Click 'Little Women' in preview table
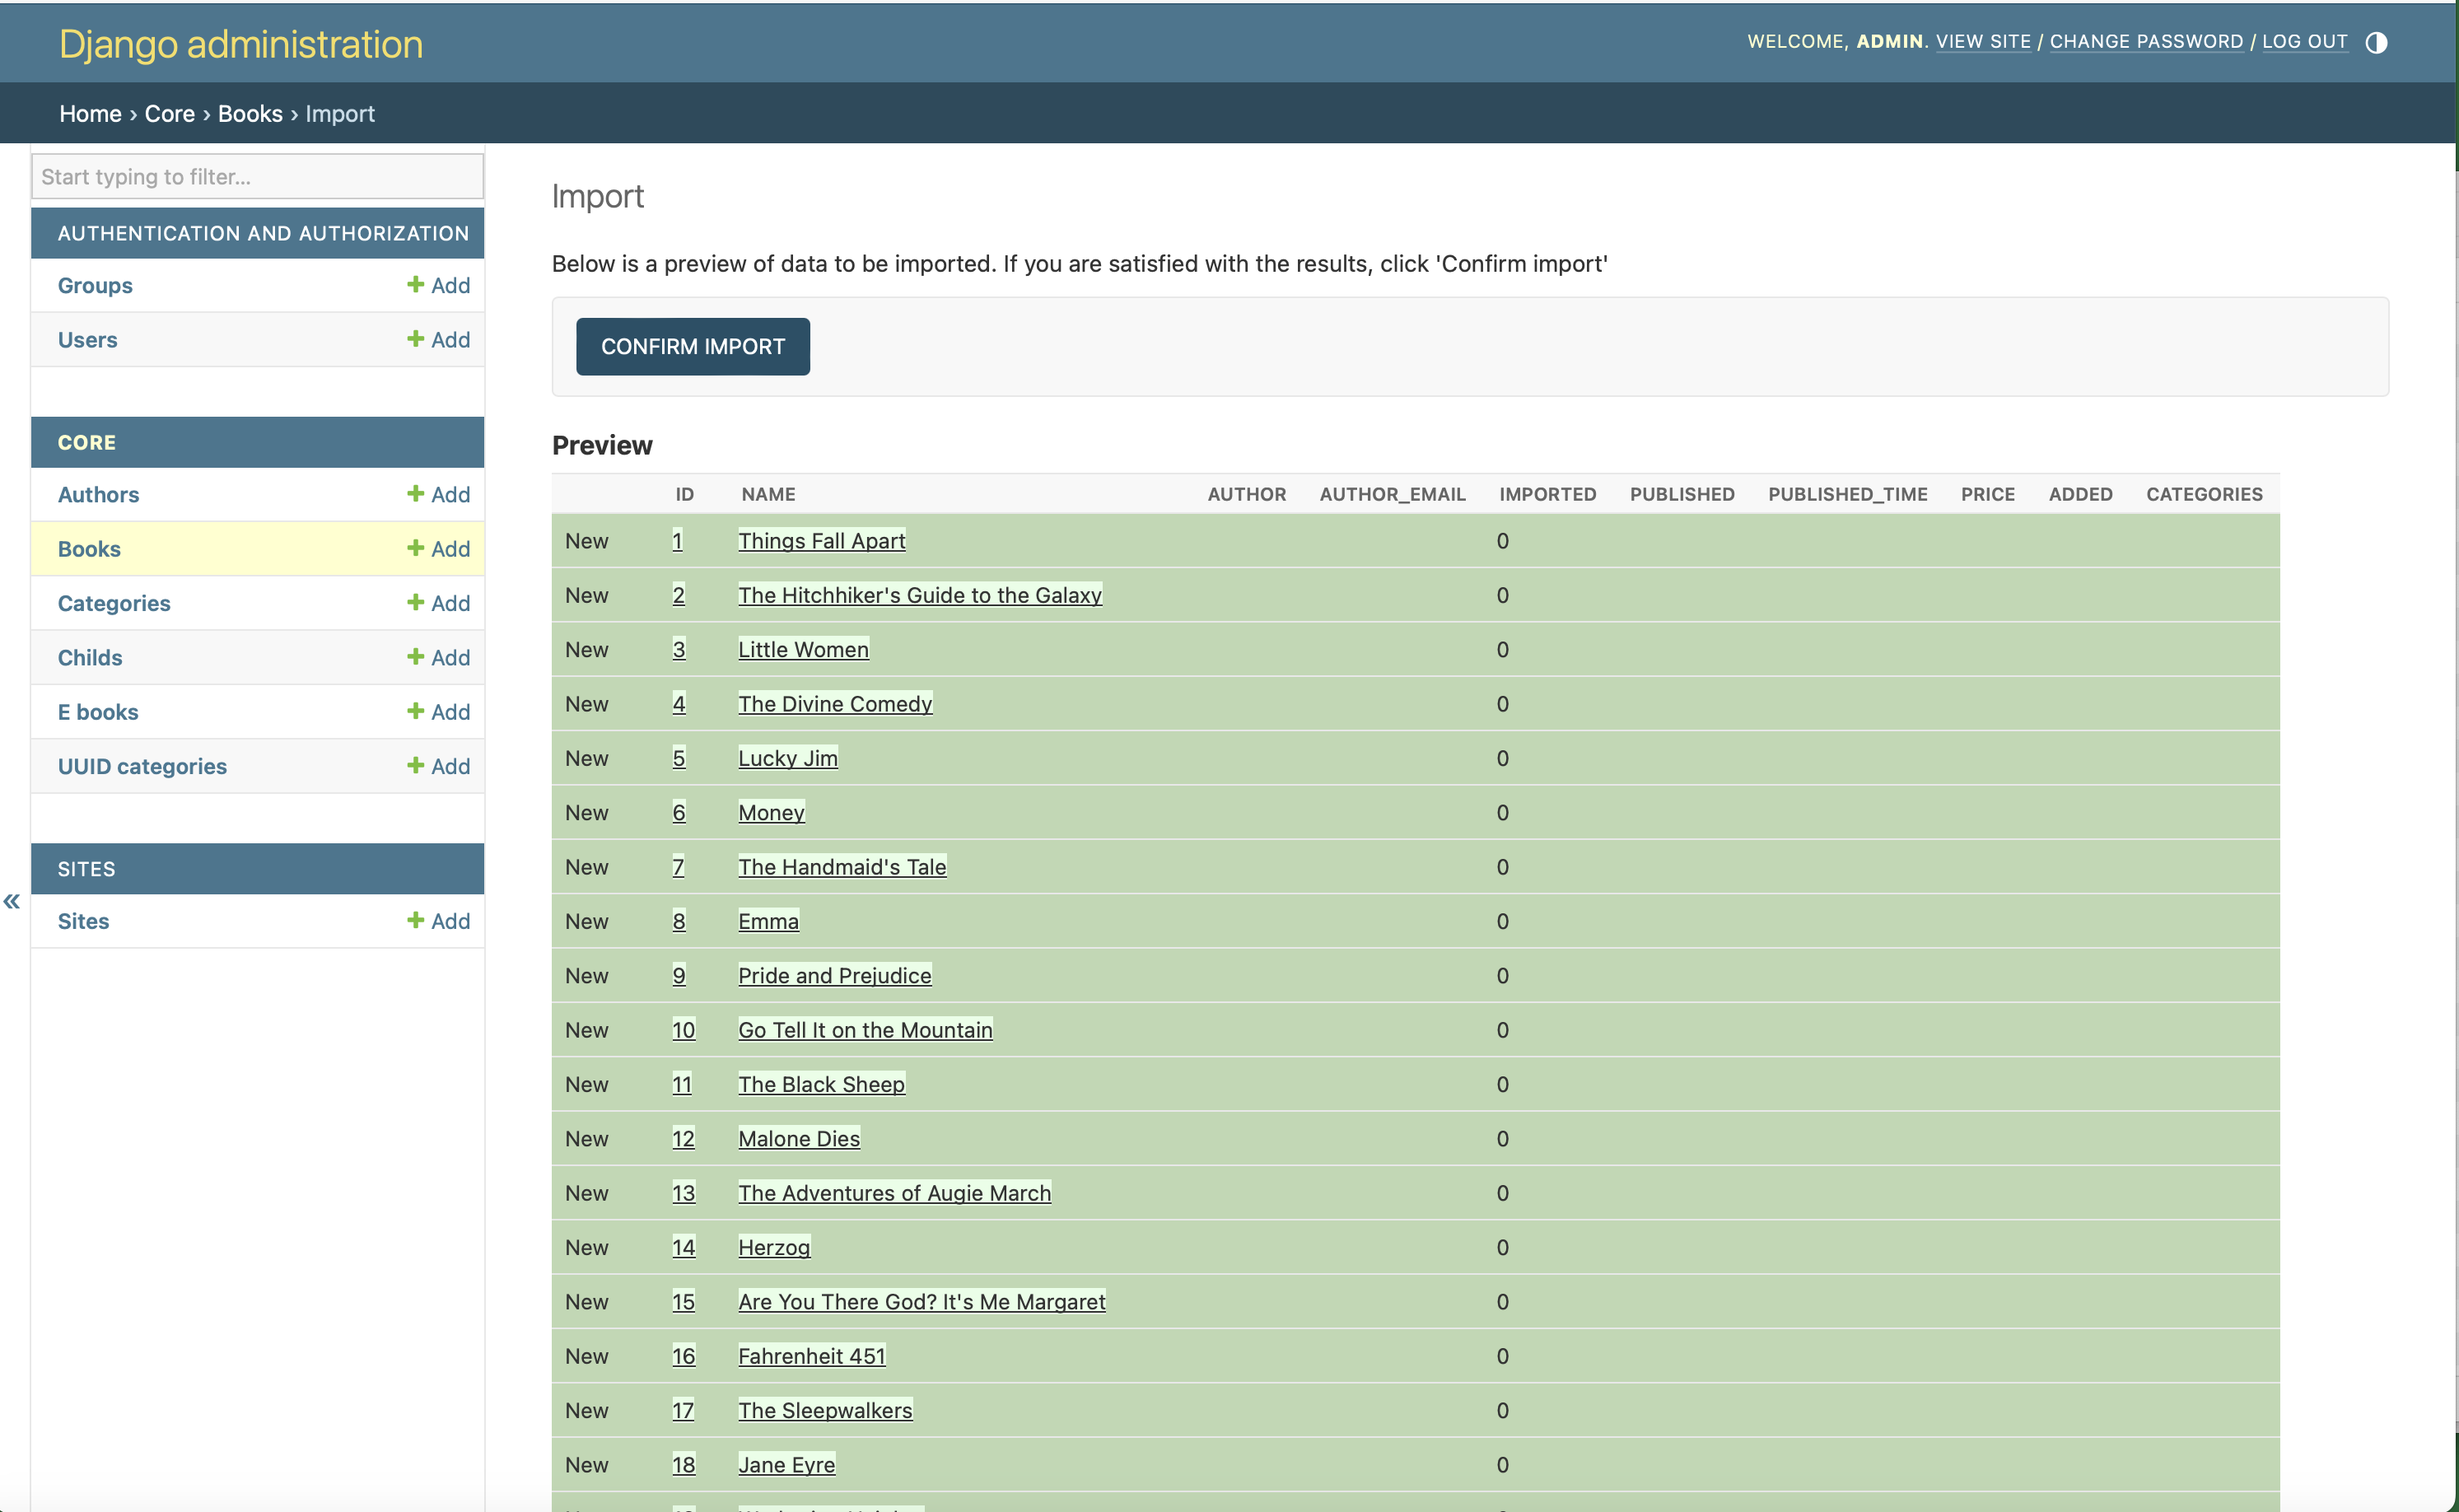The image size is (2459, 1512). 803,649
